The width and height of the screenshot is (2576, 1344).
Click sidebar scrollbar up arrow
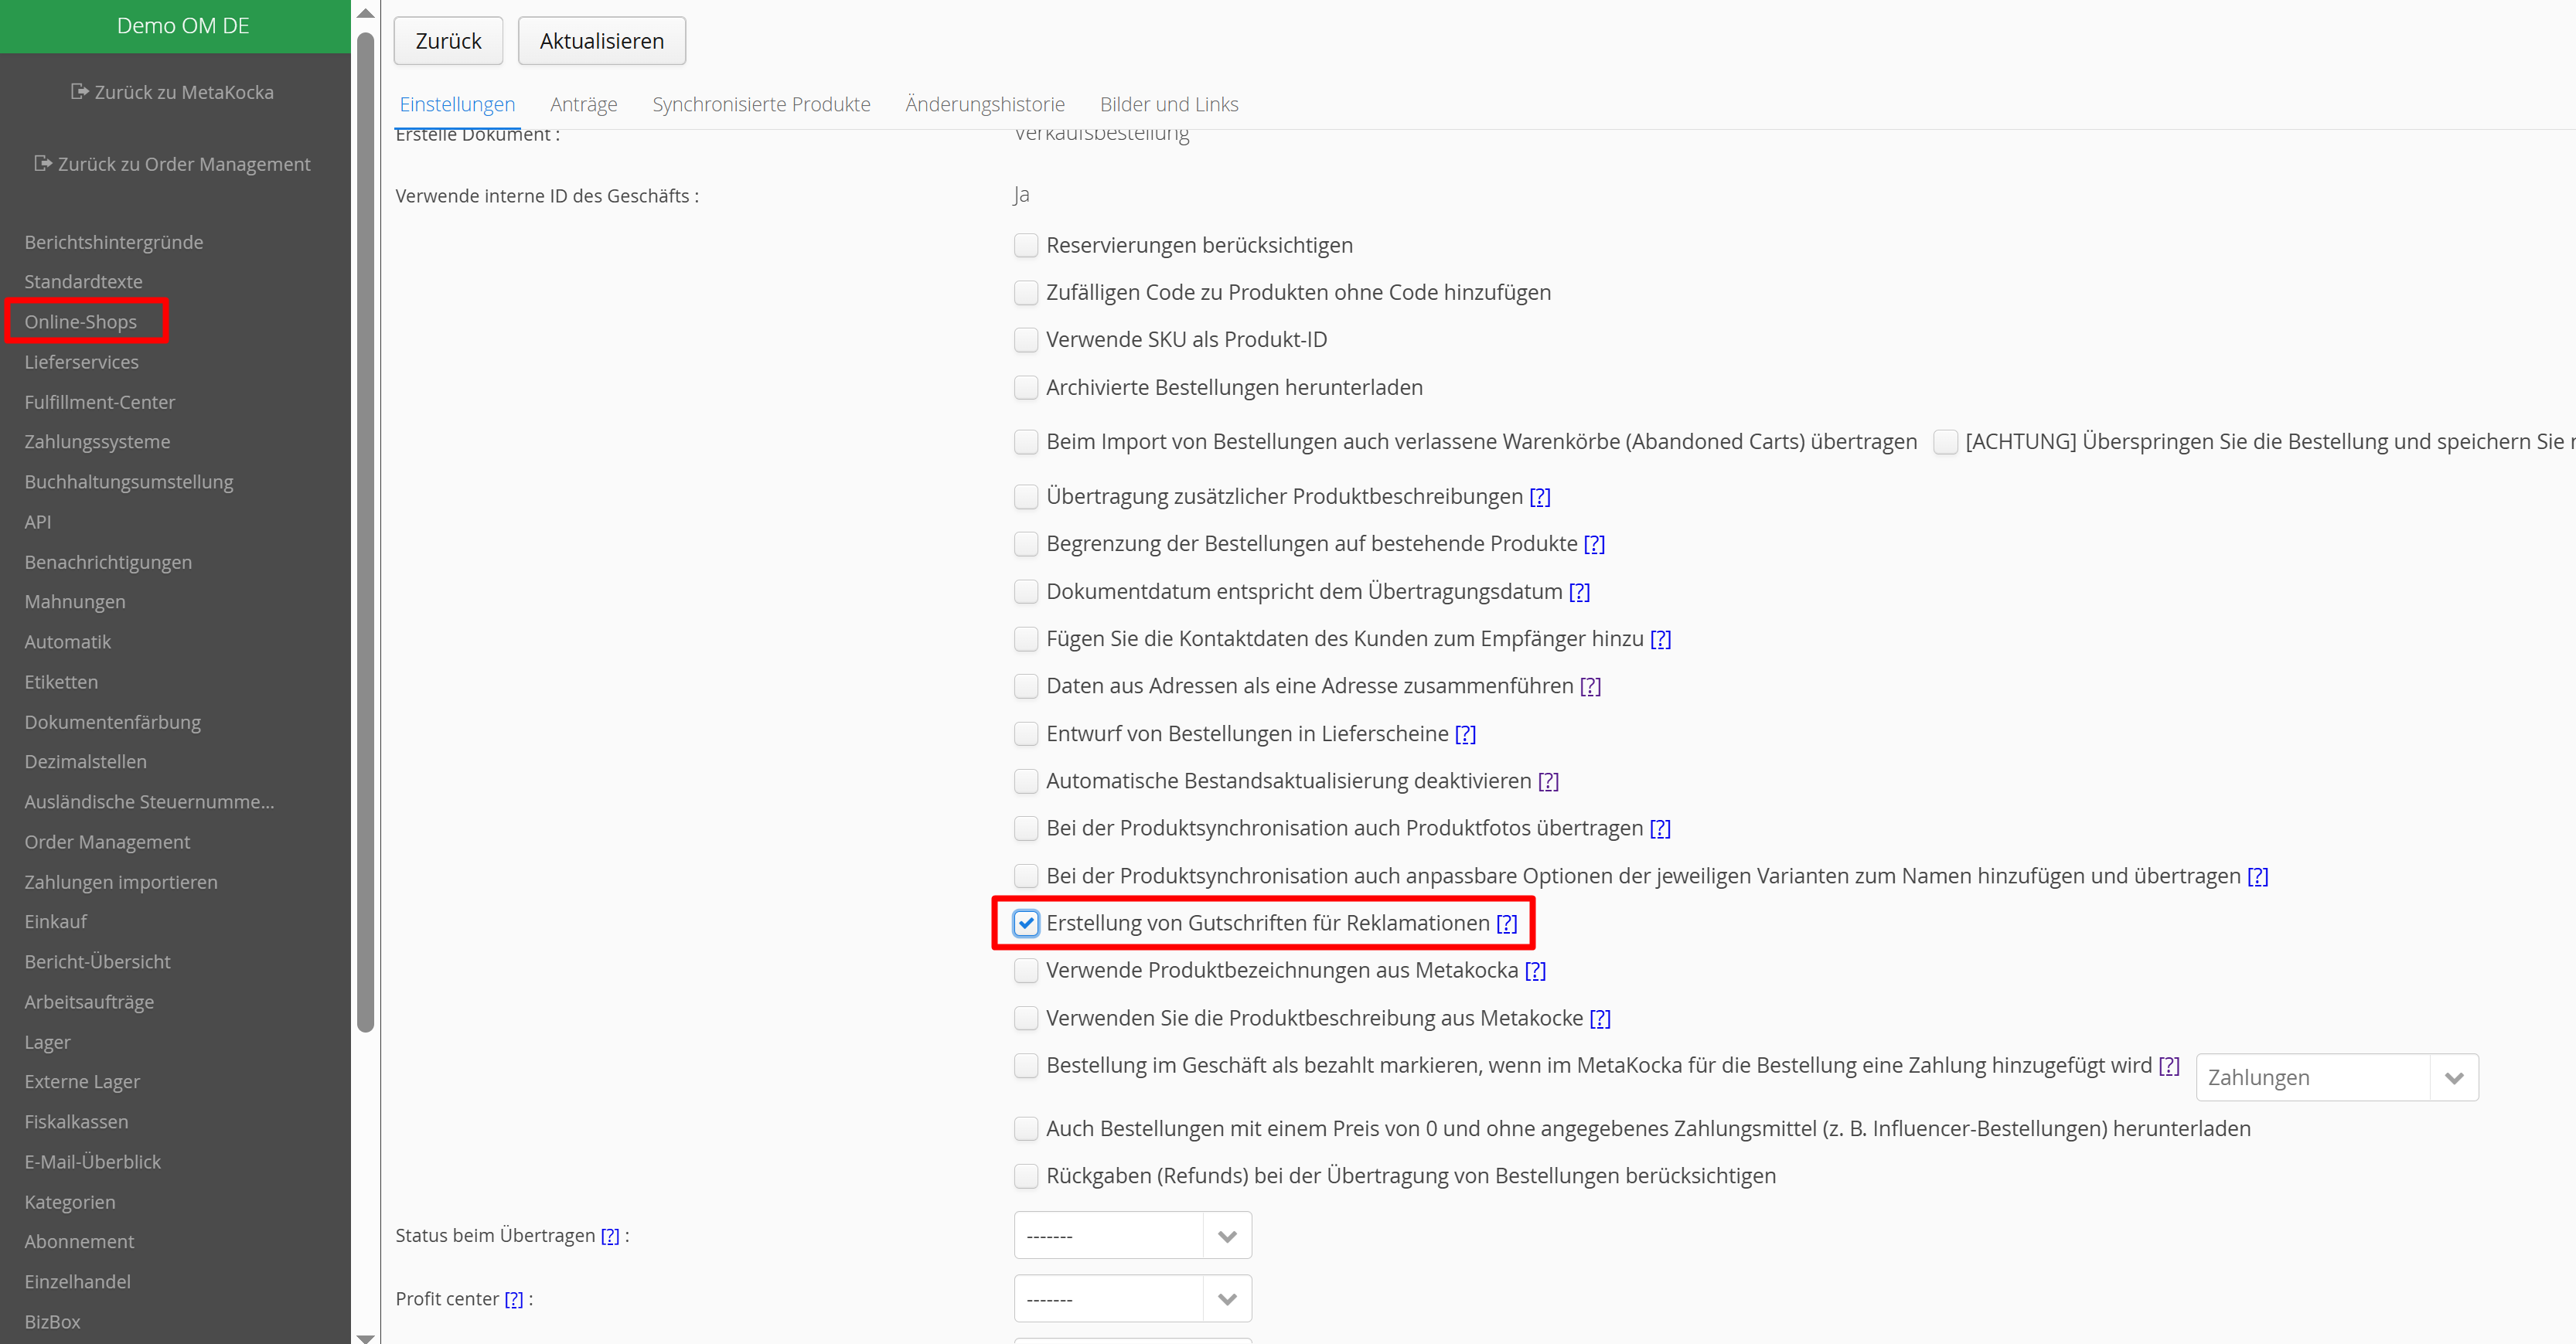coord(365,13)
